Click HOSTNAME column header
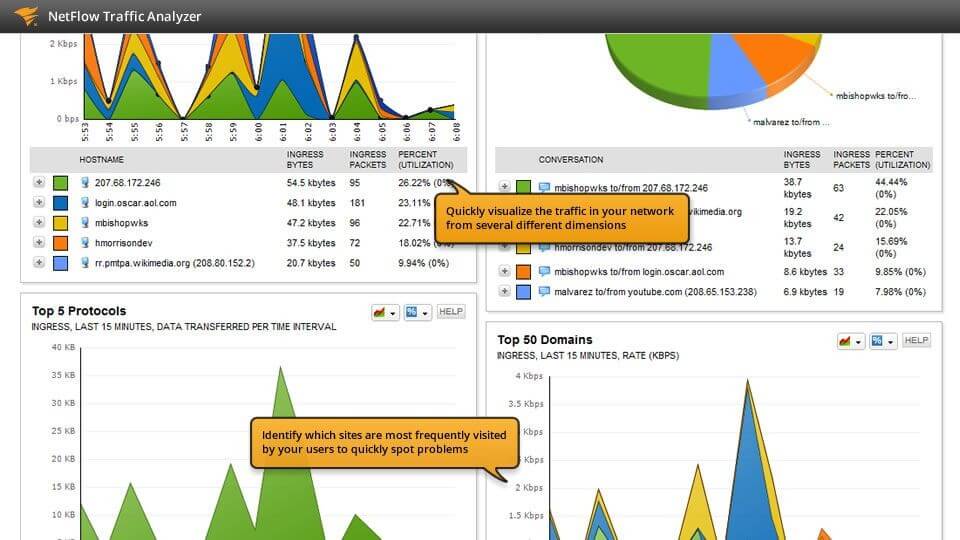960x540 pixels. pos(102,159)
